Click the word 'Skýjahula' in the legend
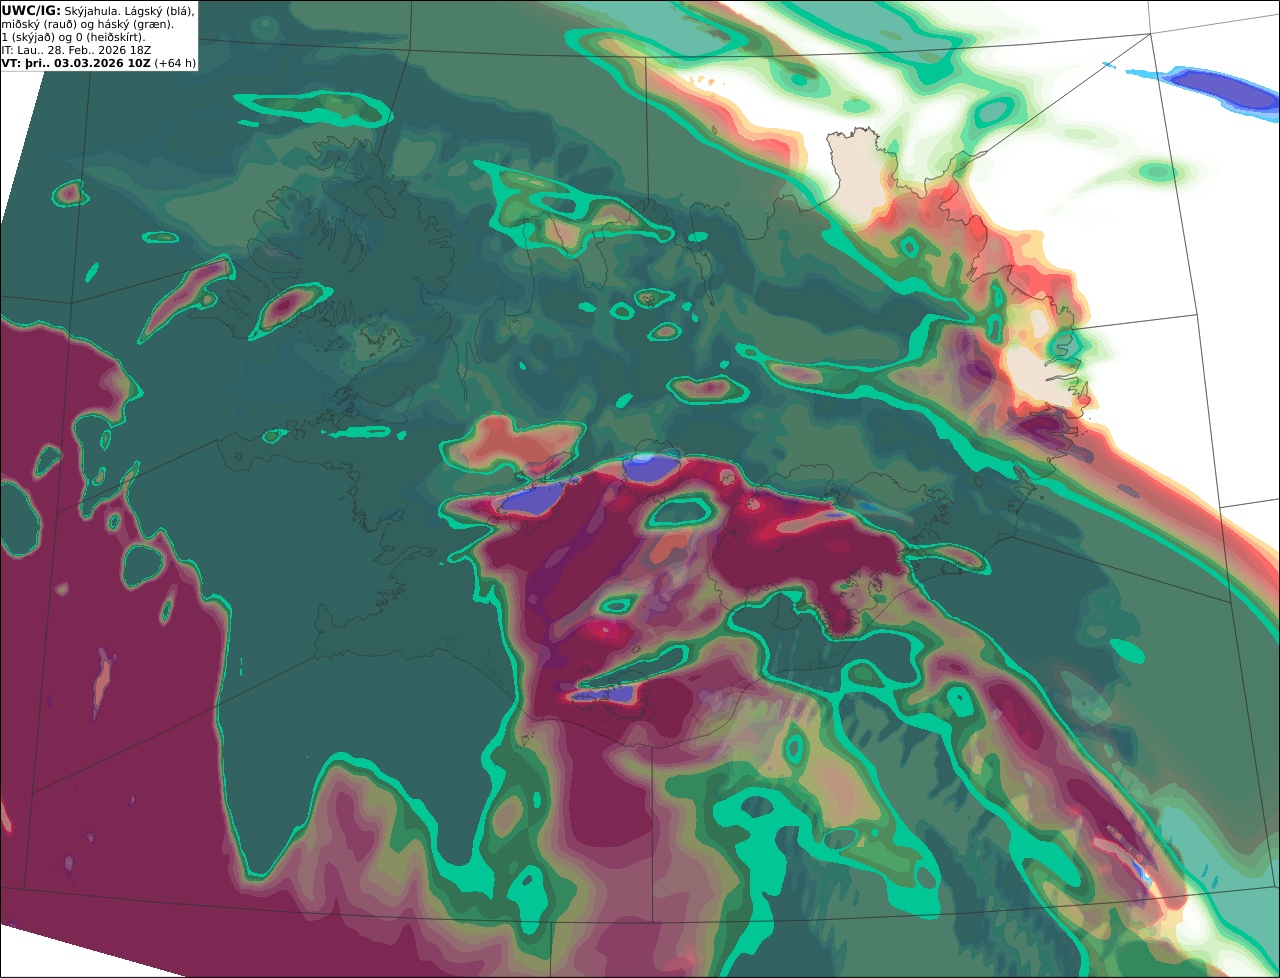Image resolution: width=1280 pixels, height=978 pixels. click(91, 10)
